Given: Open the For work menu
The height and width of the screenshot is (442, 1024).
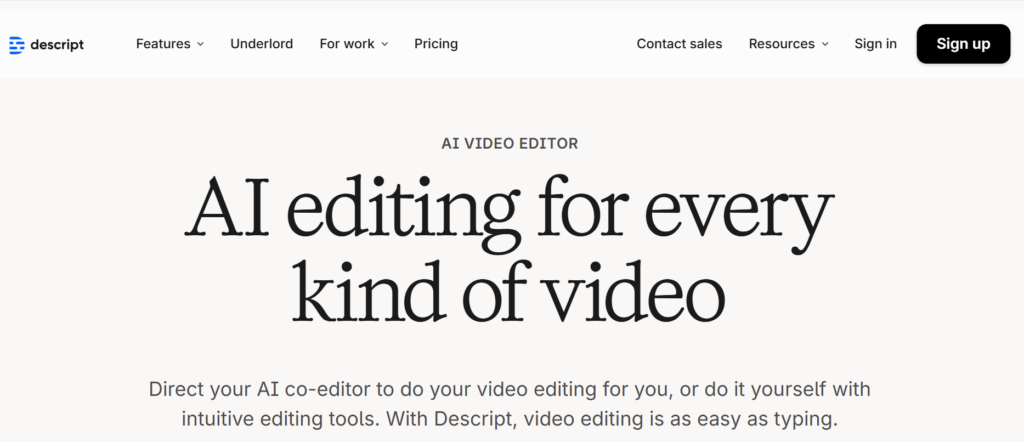Looking at the screenshot, I should (x=346, y=44).
